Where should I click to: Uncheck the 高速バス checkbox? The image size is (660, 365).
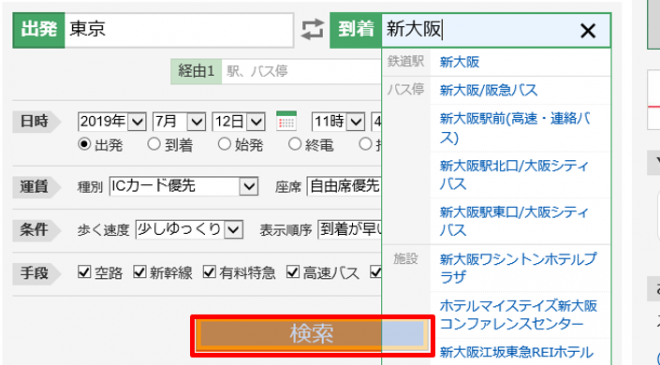click(x=293, y=272)
